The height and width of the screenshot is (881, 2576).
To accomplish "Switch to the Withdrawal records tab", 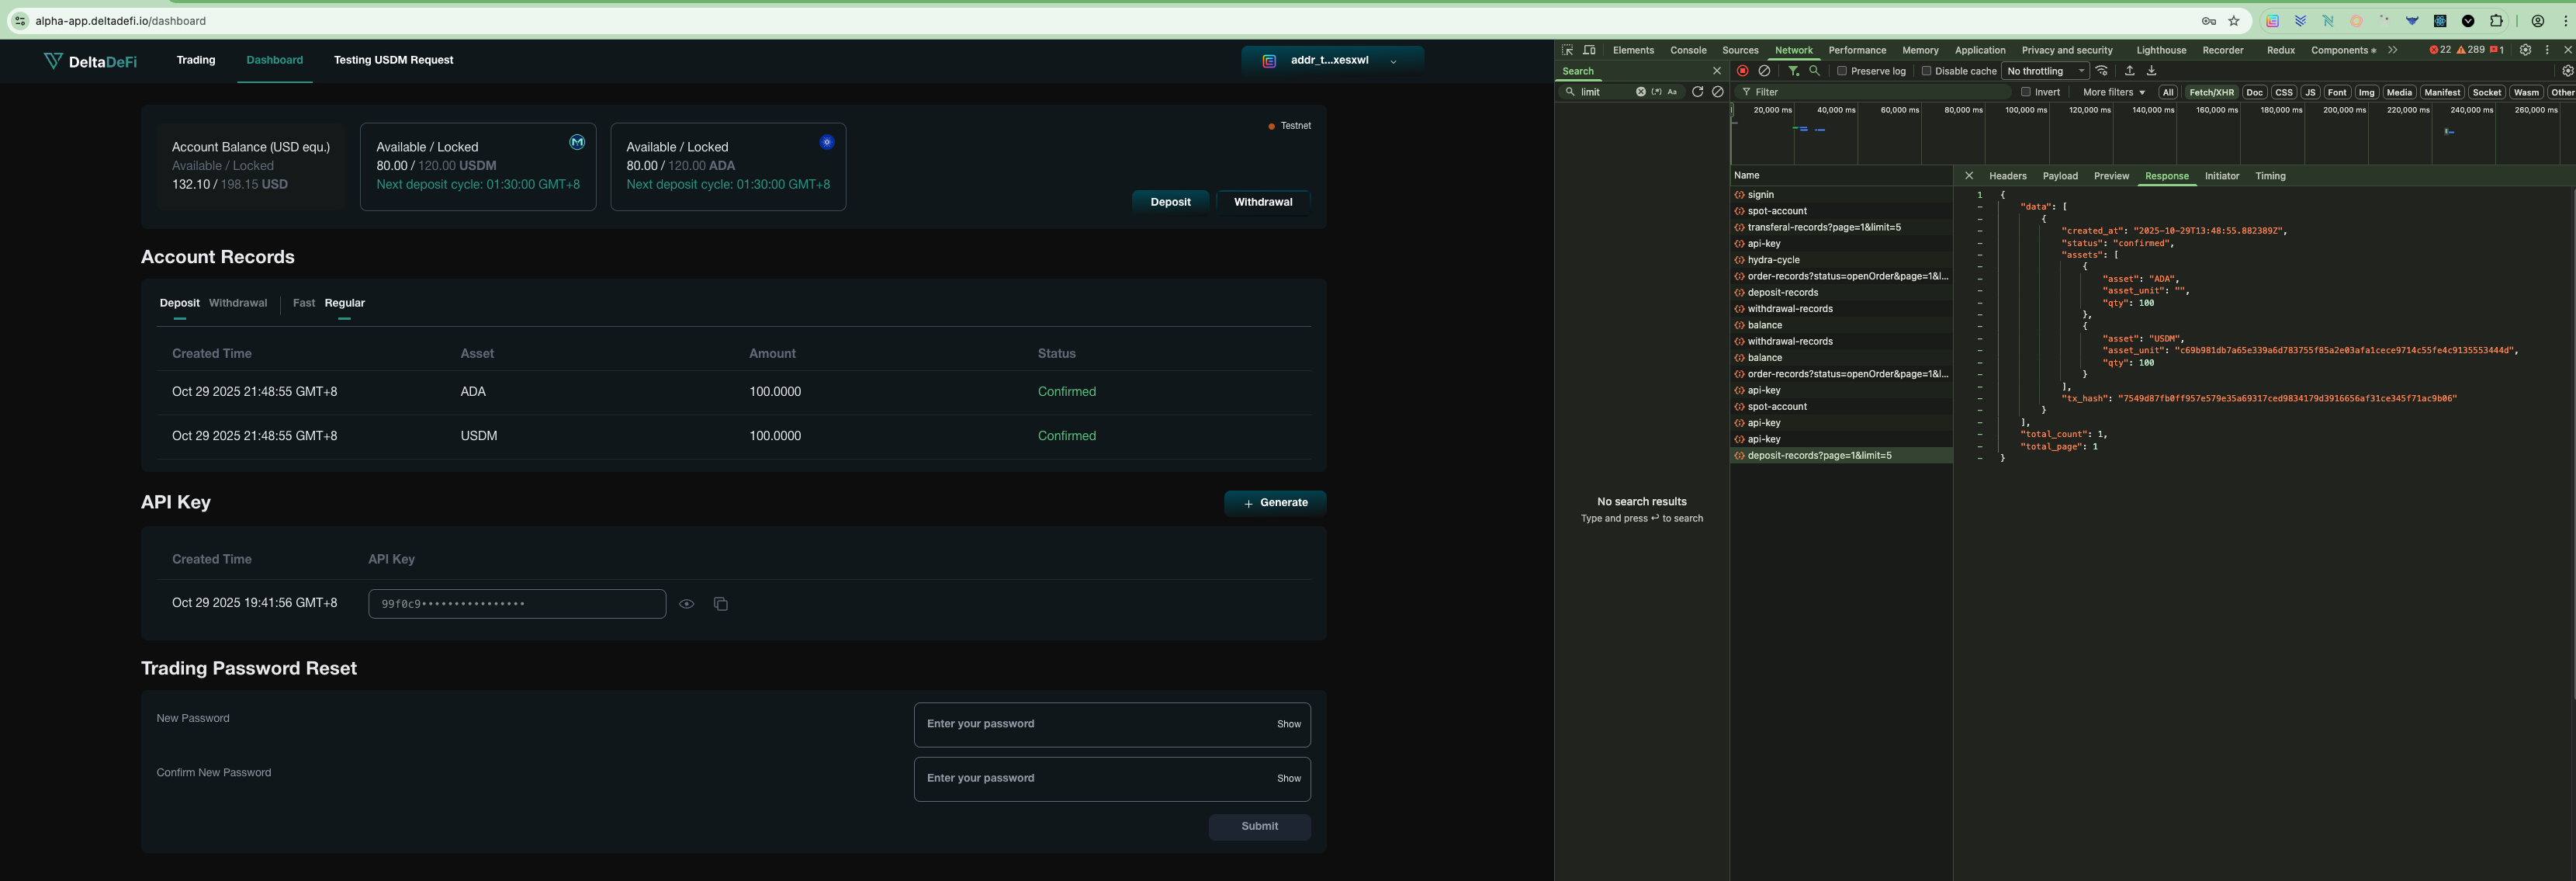I will click(238, 303).
